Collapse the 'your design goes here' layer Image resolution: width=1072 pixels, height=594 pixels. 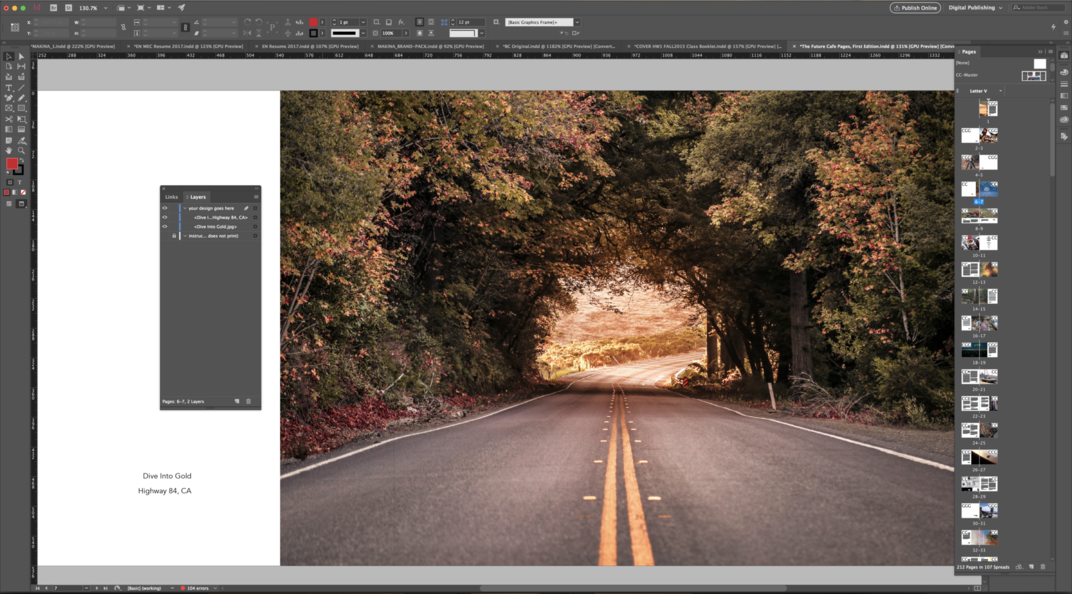(183, 208)
